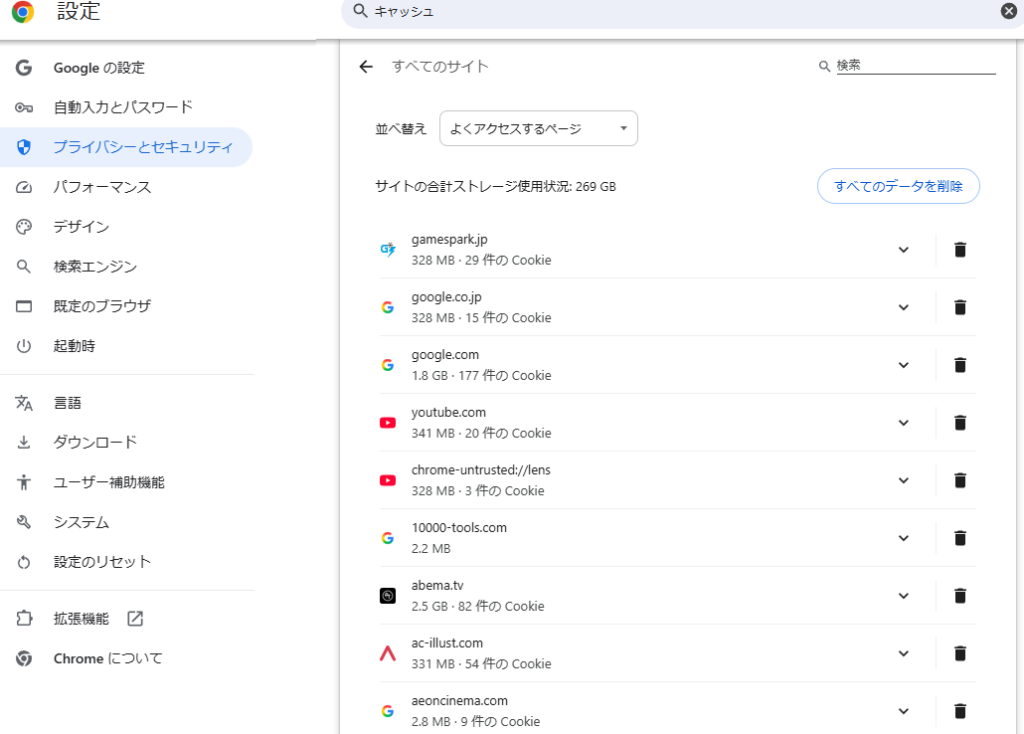Delete abema.tv site data with trash icon
The image size is (1024, 734).
click(x=960, y=596)
